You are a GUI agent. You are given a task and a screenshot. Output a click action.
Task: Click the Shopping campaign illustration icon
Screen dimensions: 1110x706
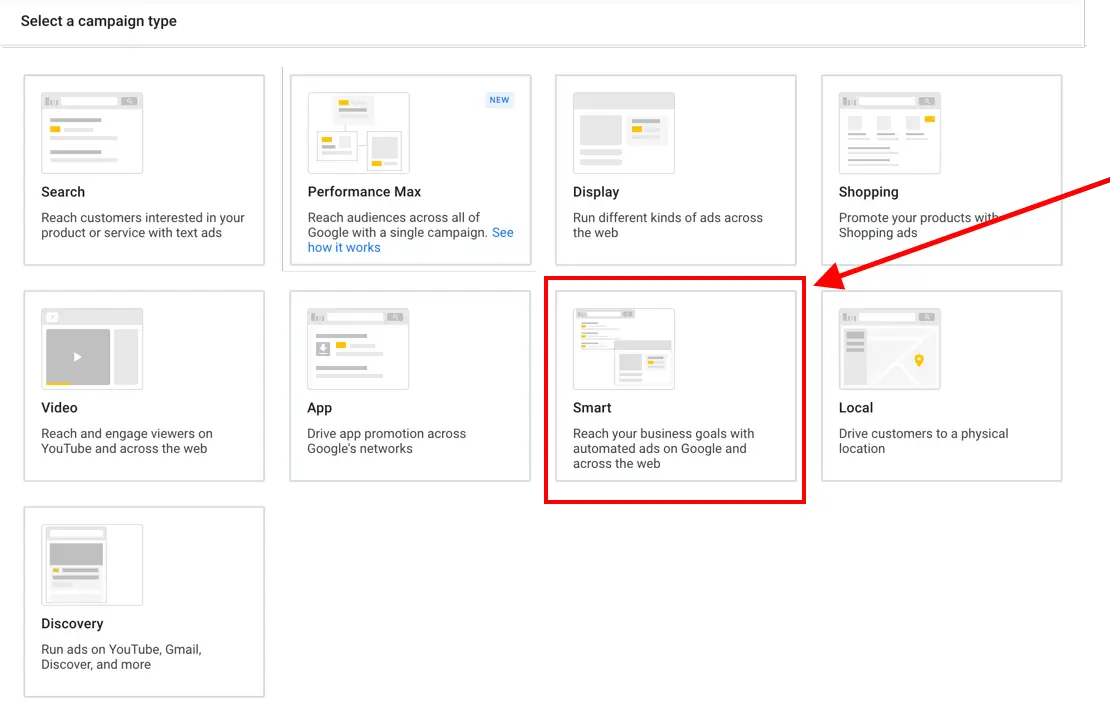pos(890,133)
